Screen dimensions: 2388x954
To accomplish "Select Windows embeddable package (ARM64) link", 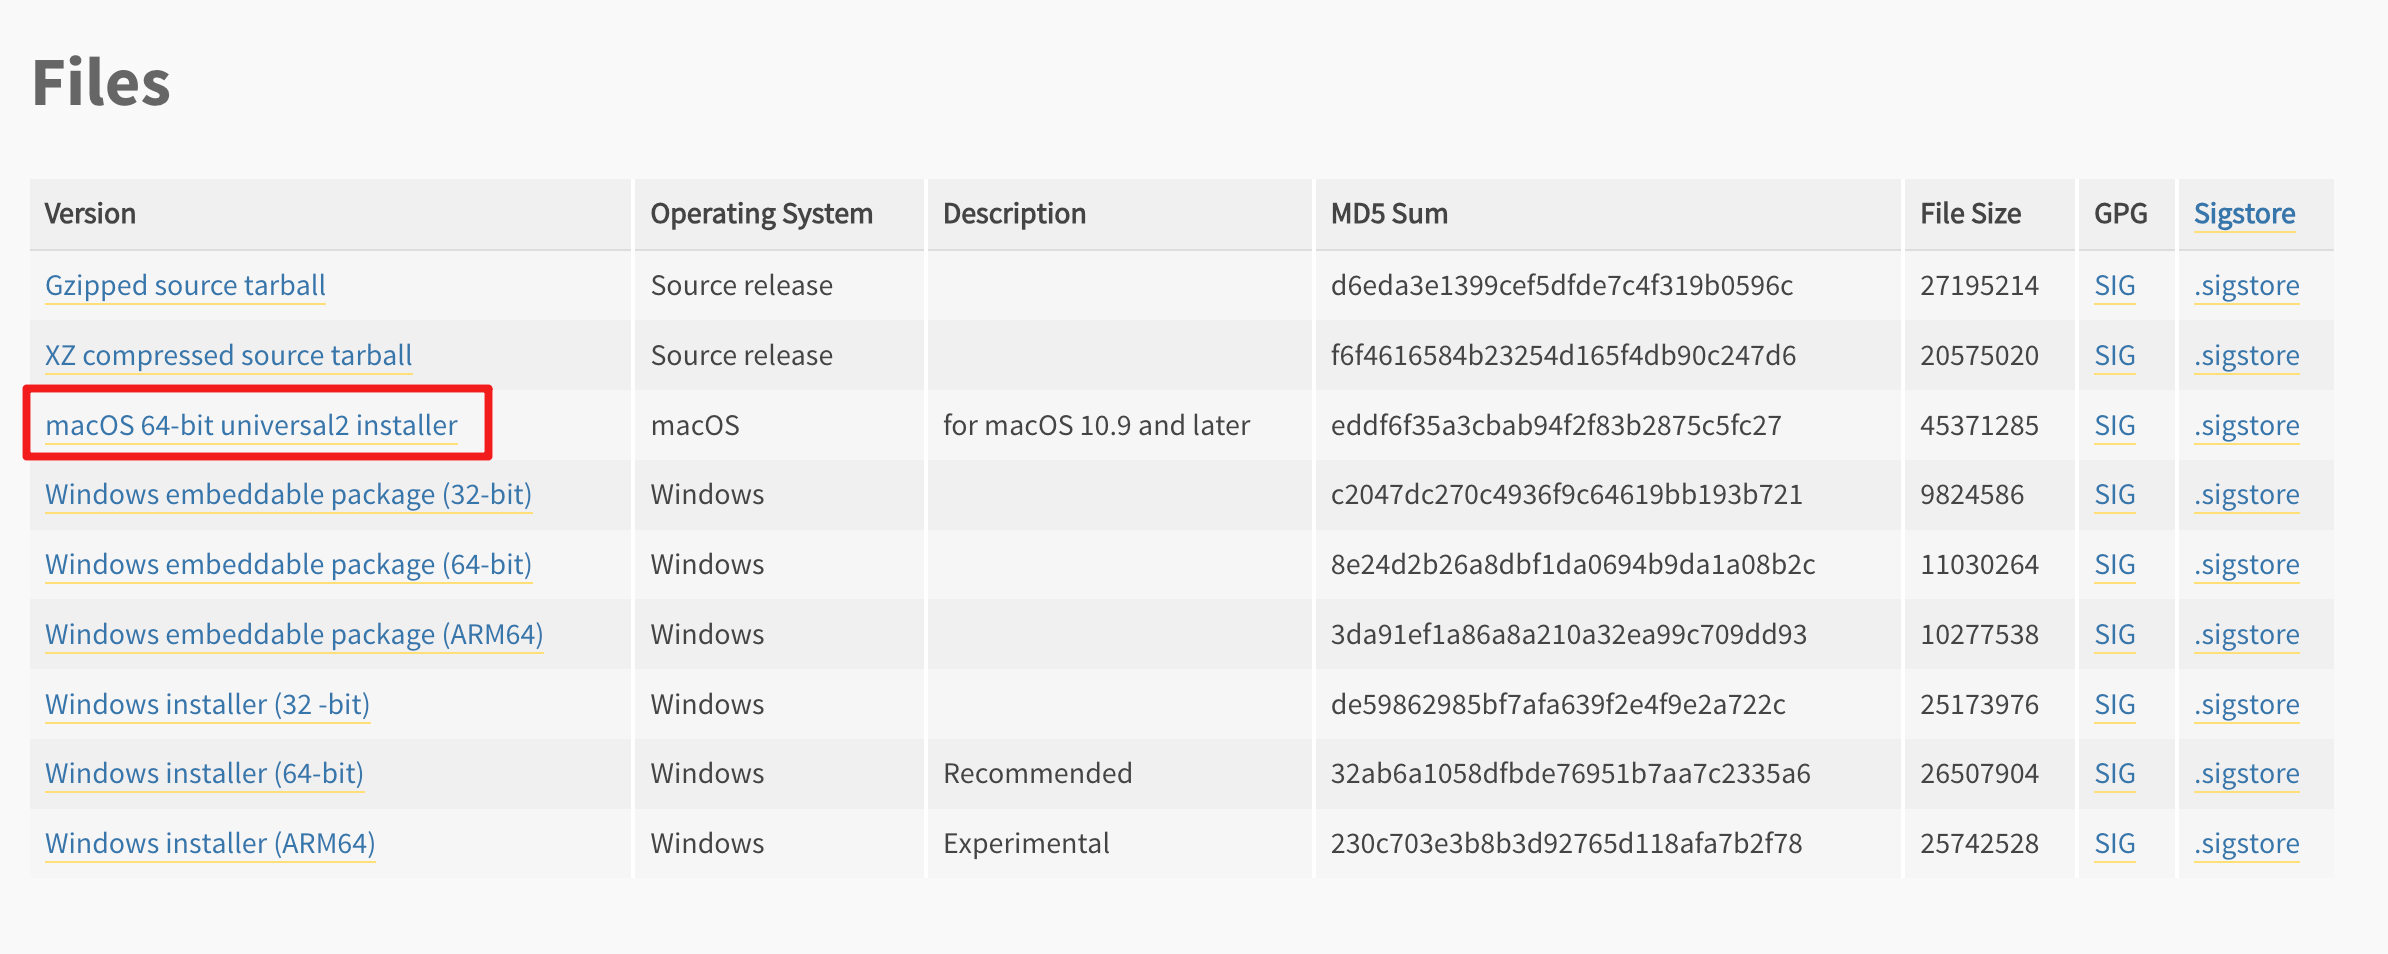I will 294,635.
